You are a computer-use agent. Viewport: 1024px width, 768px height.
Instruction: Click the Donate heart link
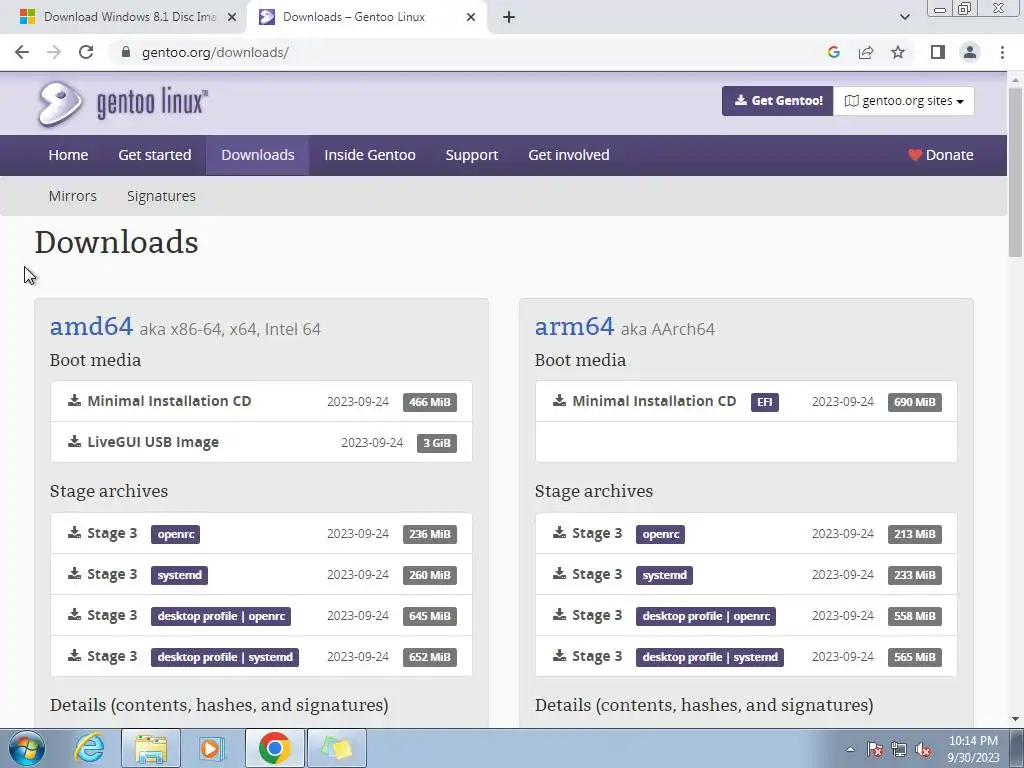[x=940, y=155]
